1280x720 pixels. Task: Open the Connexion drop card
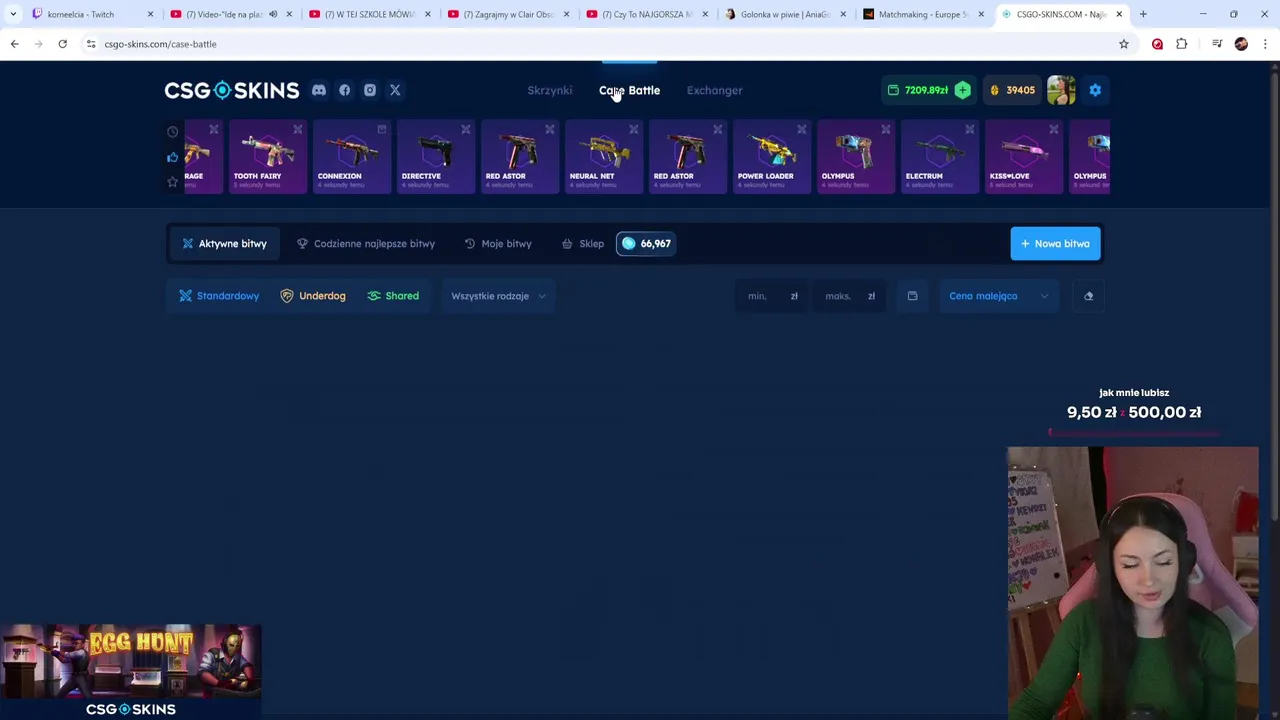point(350,157)
